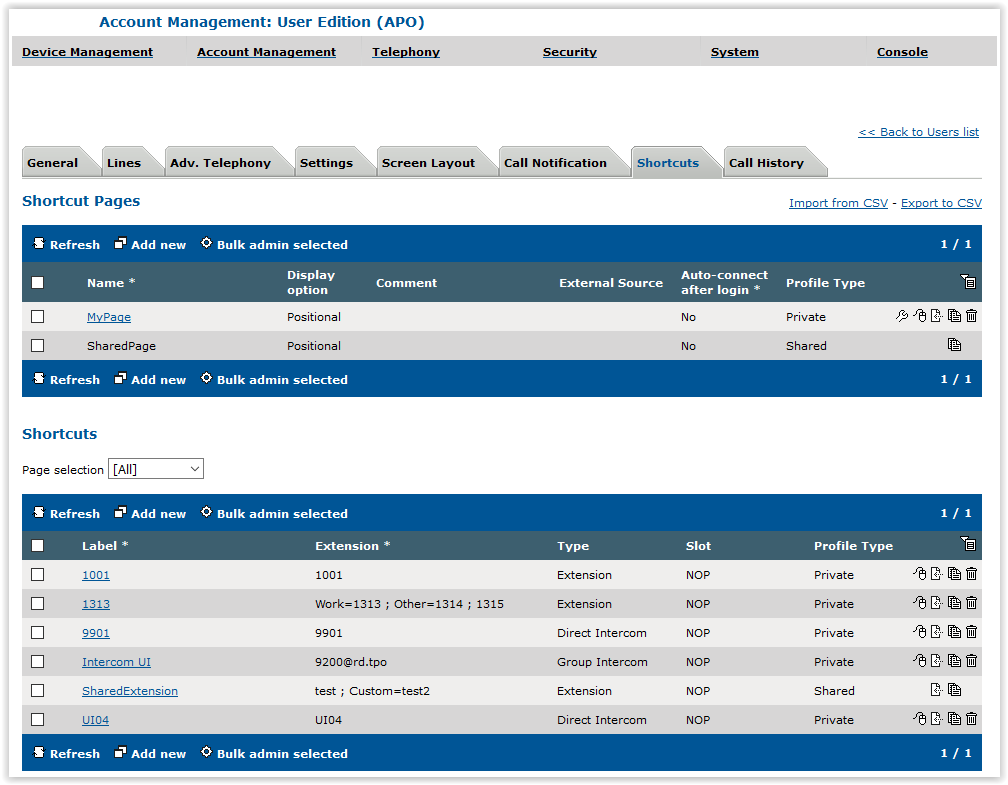1008x785 pixels.
Task: Open the filter icon beside Slot table's Profile Type
Action: pyautogui.click(x=968, y=544)
